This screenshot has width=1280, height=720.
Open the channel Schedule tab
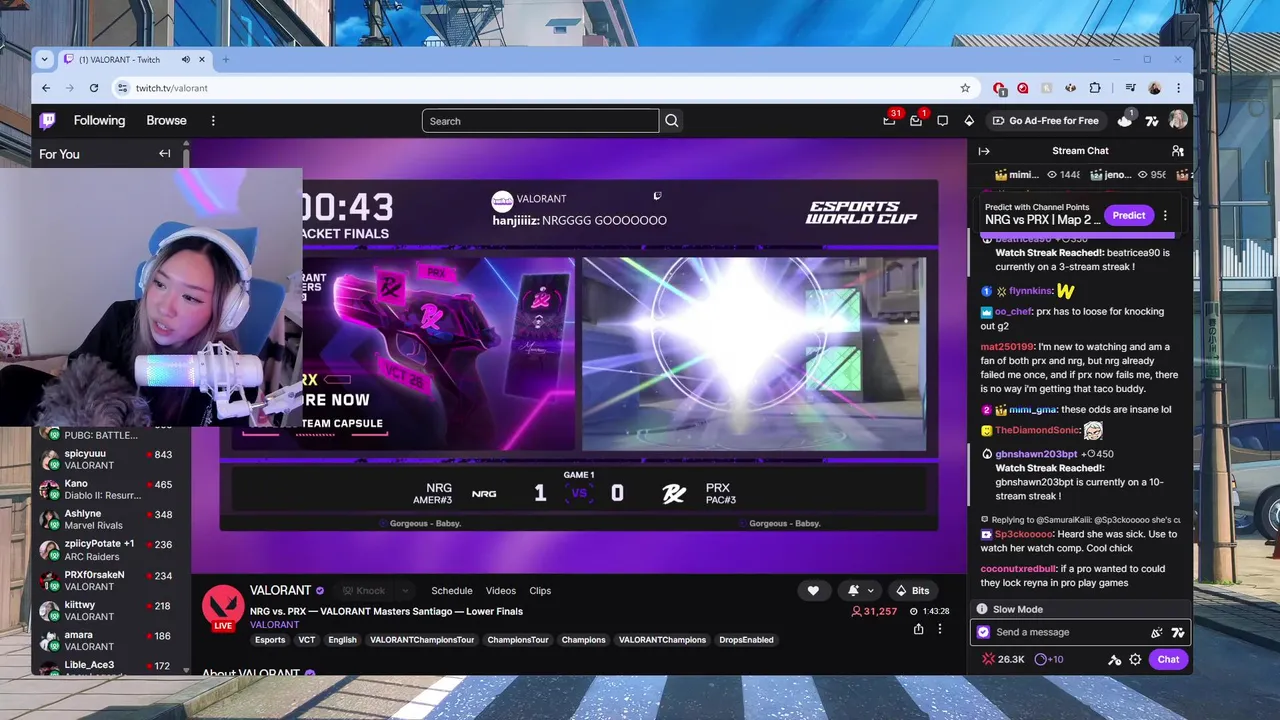[x=451, y=591]
